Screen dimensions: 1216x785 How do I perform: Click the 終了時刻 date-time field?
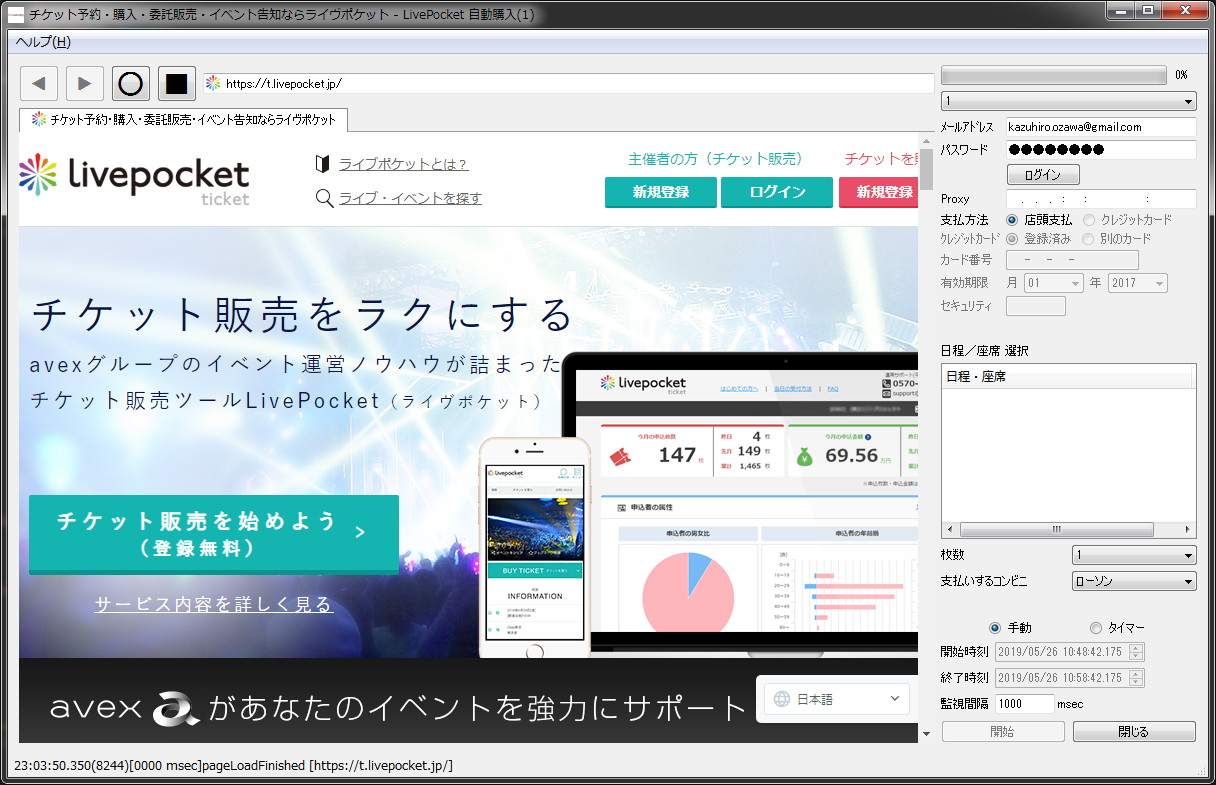[1070, 678]
